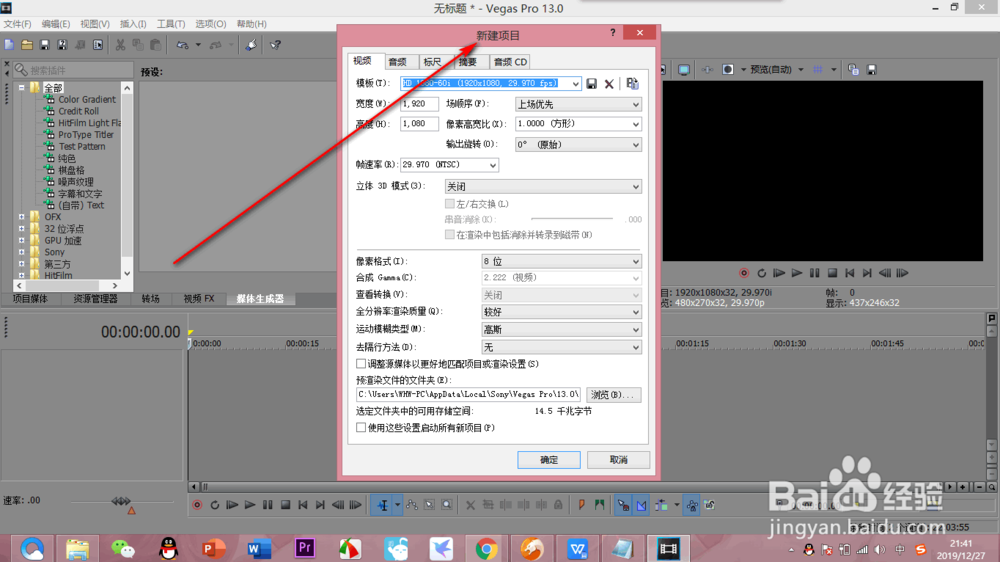
Task: Expand the Sony folder in plugin tree
Action: click(22, 253)
